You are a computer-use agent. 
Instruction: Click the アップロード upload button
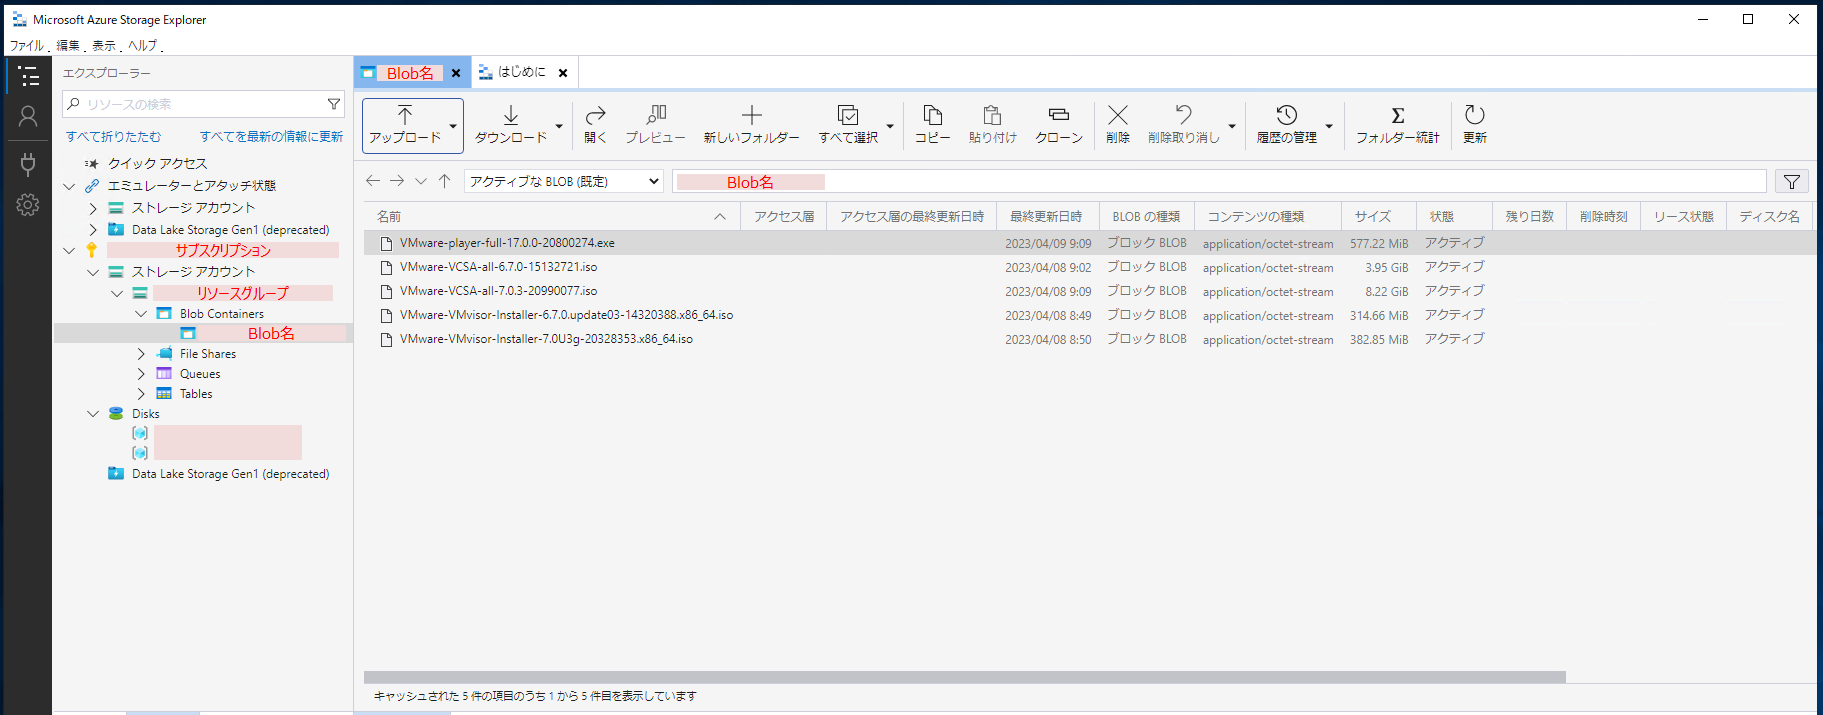pos(405,125)
